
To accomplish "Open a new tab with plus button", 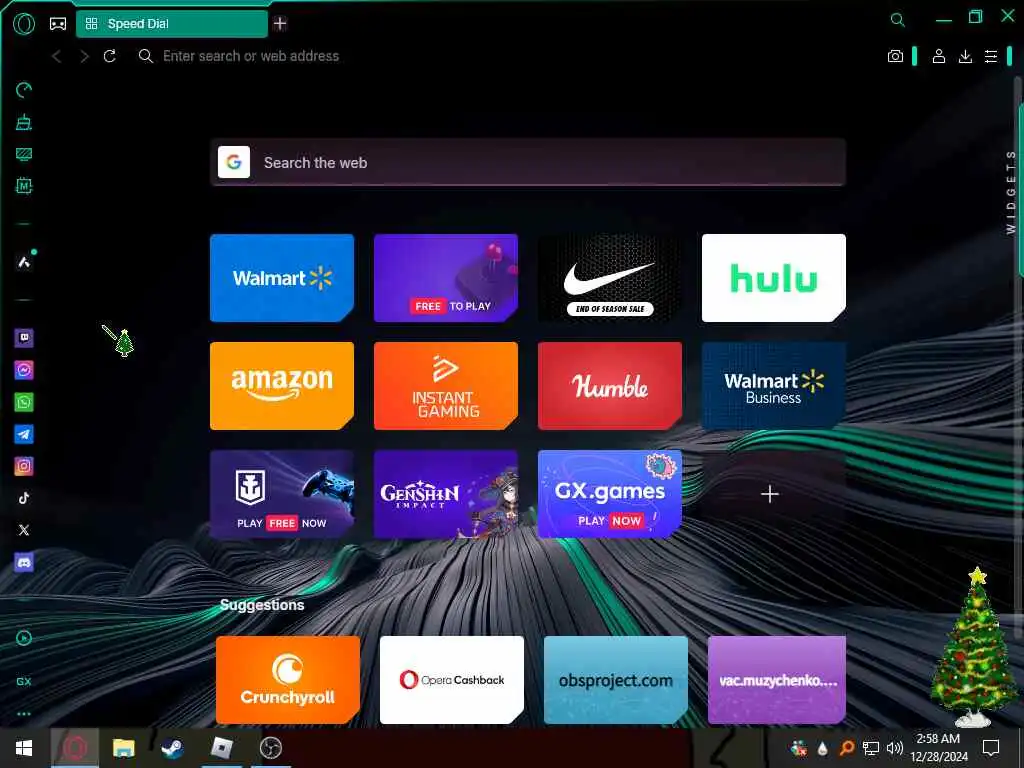I will pos(280,24).
